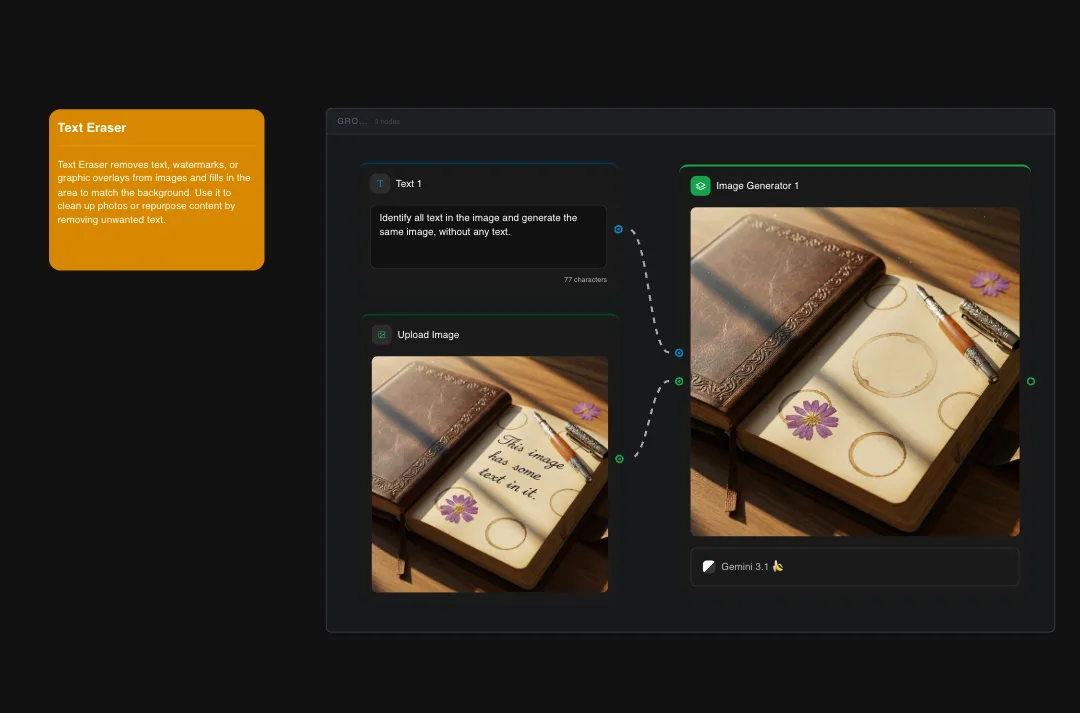1080x713 pixels.
Task: Open the Gemini 3.1 model selector
Action: [854, 566]
